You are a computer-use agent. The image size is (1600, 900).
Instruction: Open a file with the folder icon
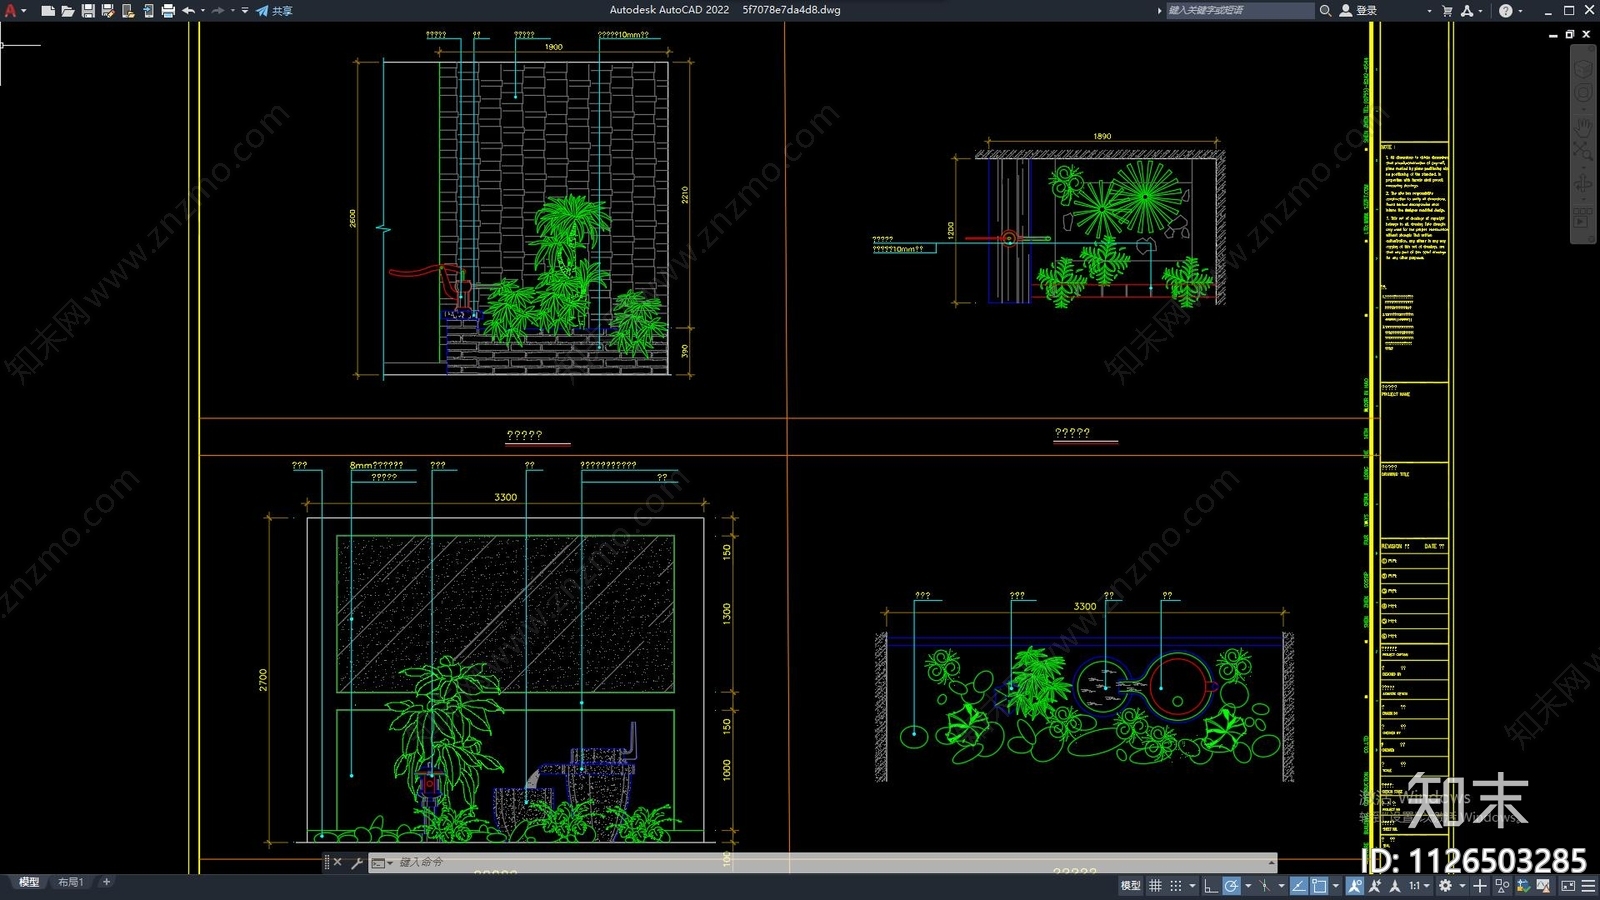68,11
